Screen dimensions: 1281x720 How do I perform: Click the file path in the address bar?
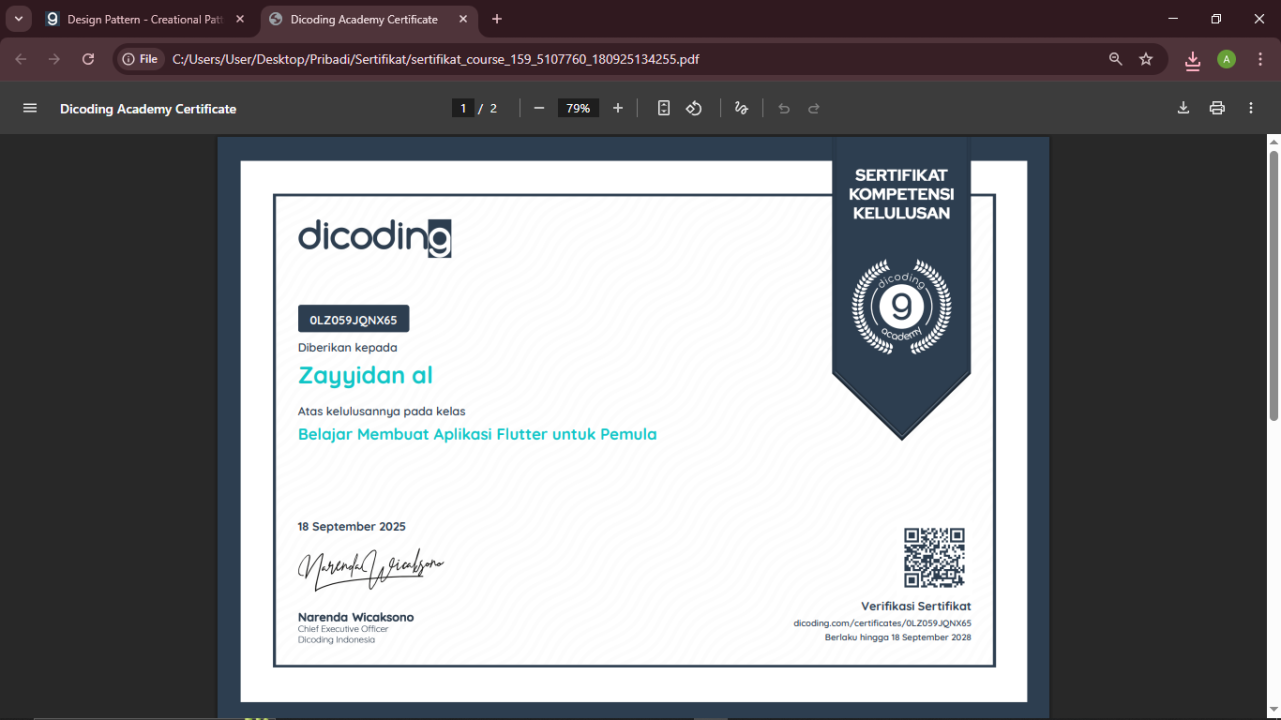tap(435, 59)
